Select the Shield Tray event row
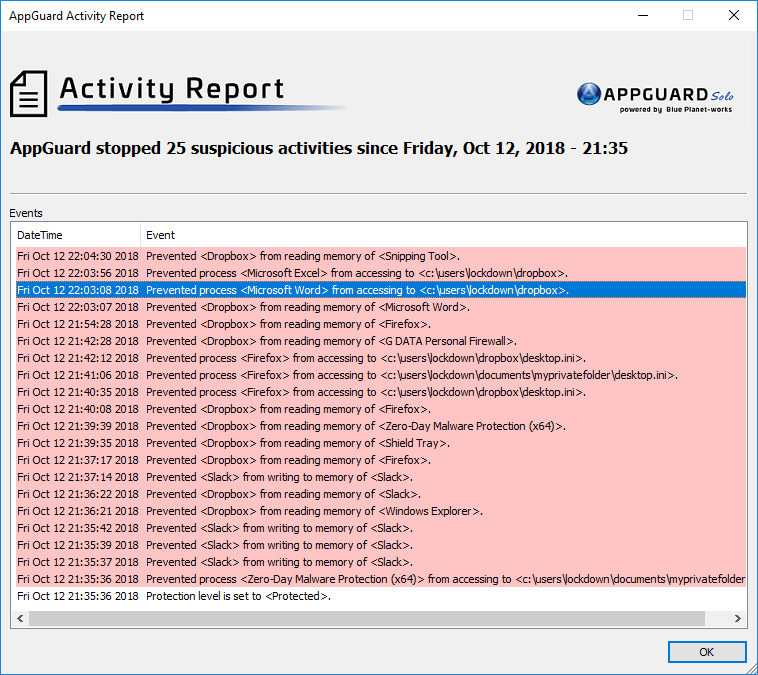Image resolution: width=758 pixels, height=675 pixels. click(x=381, y=443)
